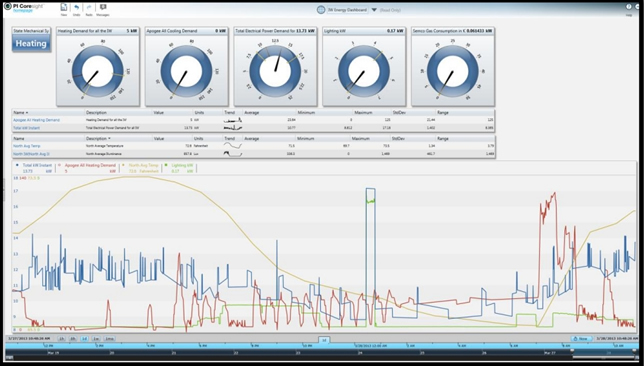This screenshot has width=644, height=366.
Task: Click the start time field on time bar
Action: 29,339
